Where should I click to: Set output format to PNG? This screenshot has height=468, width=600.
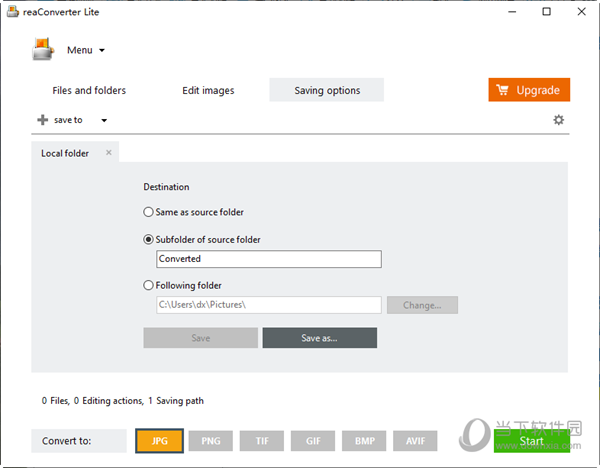click(x=210, y=441)
